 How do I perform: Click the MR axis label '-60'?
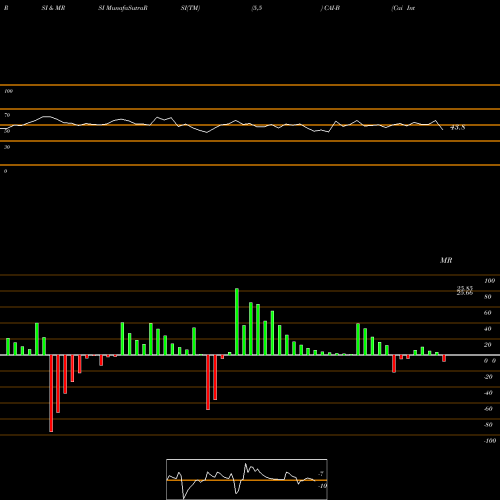coord(488,409)
